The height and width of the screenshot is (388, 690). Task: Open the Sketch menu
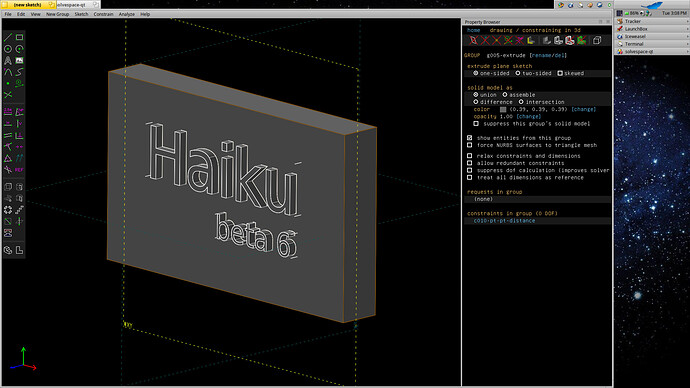[81, 14]
